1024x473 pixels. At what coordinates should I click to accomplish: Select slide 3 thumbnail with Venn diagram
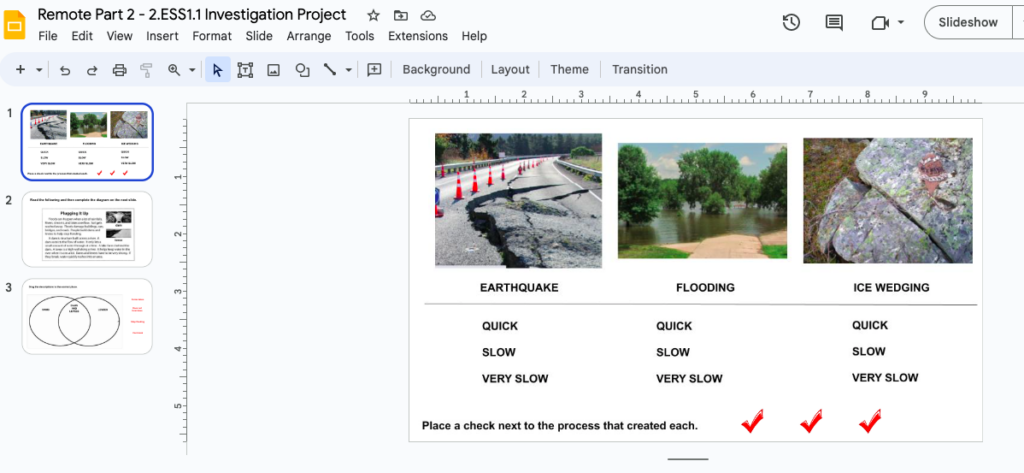(x=87, y=316)
